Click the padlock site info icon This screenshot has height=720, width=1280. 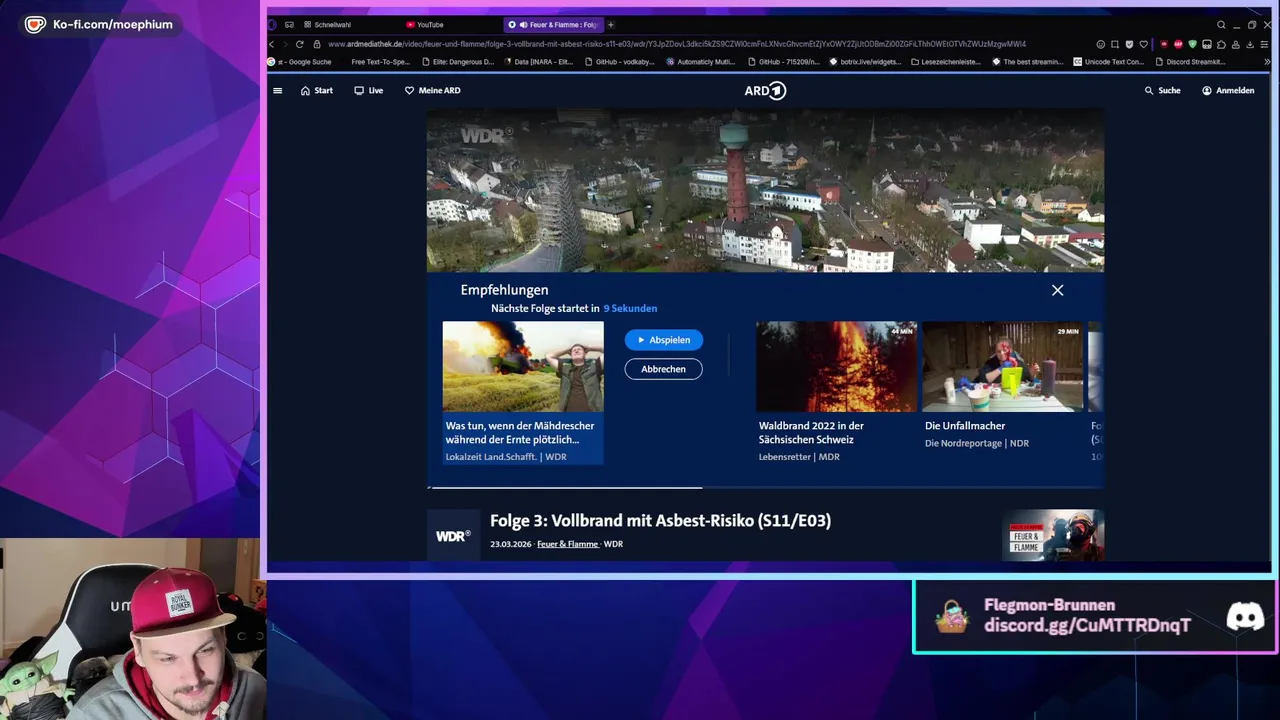coord(317,44)
